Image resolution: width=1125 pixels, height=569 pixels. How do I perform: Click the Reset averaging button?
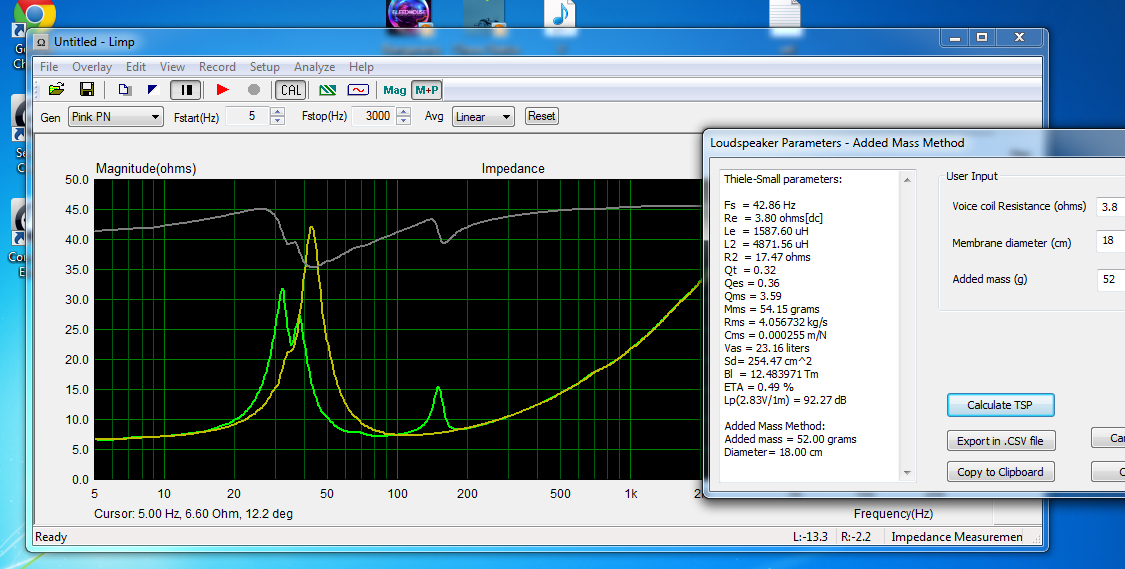[542, 116]
